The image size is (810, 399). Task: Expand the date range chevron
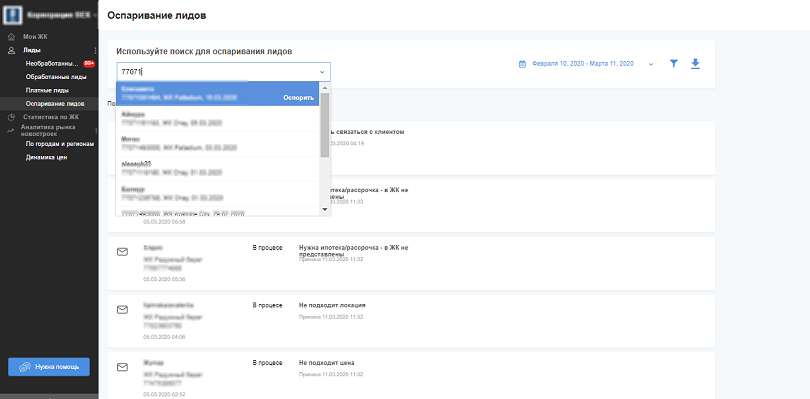point(651,64)
